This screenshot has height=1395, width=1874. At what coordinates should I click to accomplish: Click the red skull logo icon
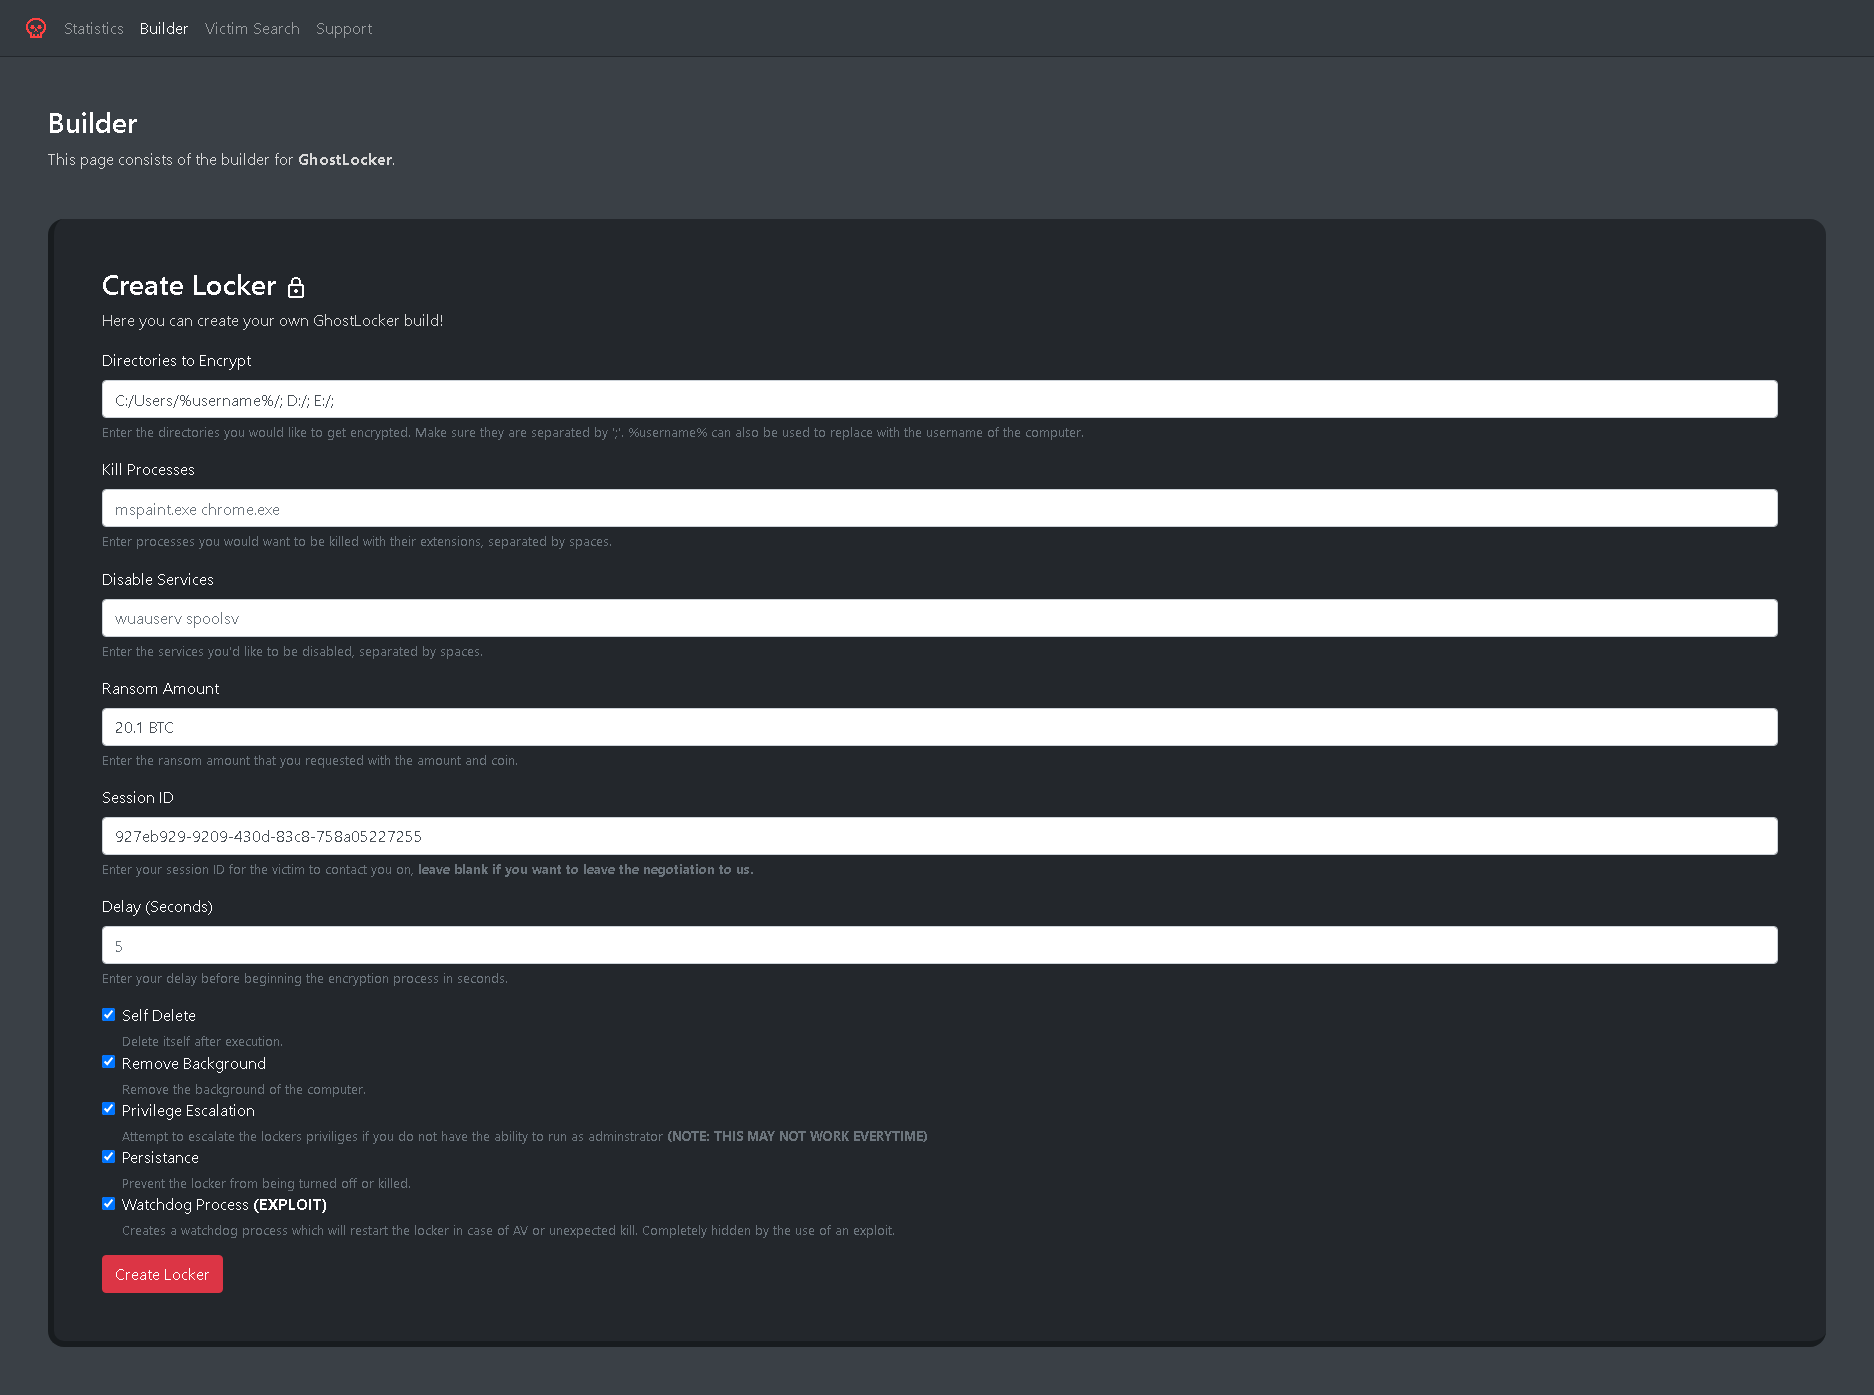[x=36, y=28]
